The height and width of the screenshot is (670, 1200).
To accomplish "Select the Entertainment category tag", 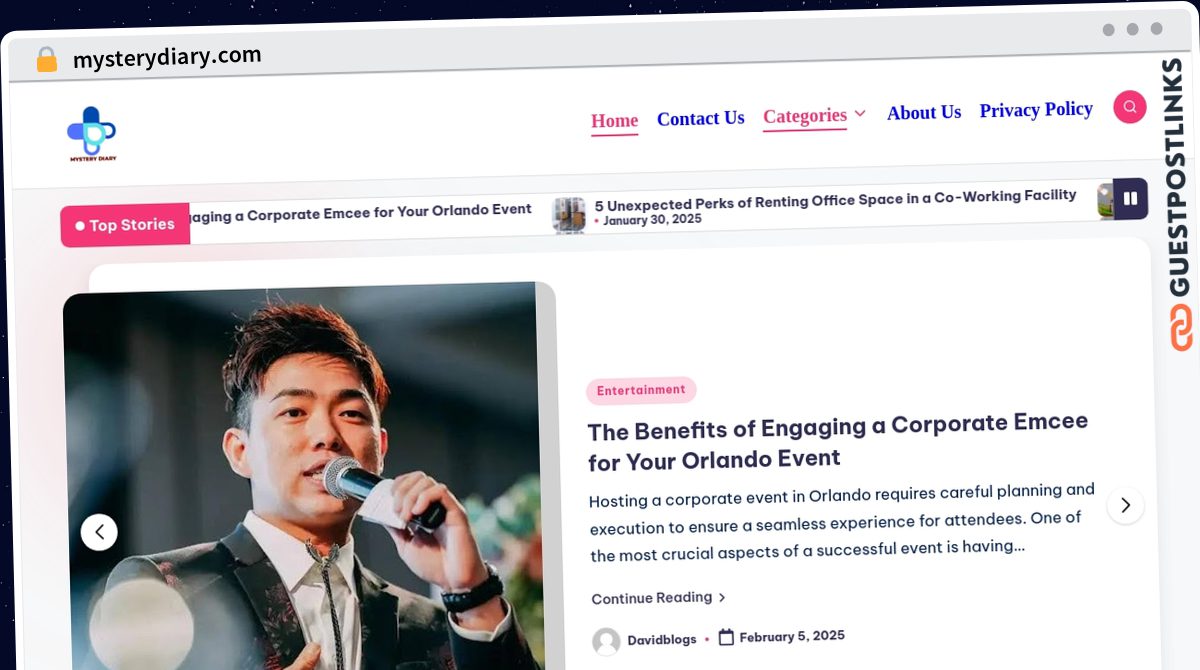I will pyautogui.click(x=641, y=390).
